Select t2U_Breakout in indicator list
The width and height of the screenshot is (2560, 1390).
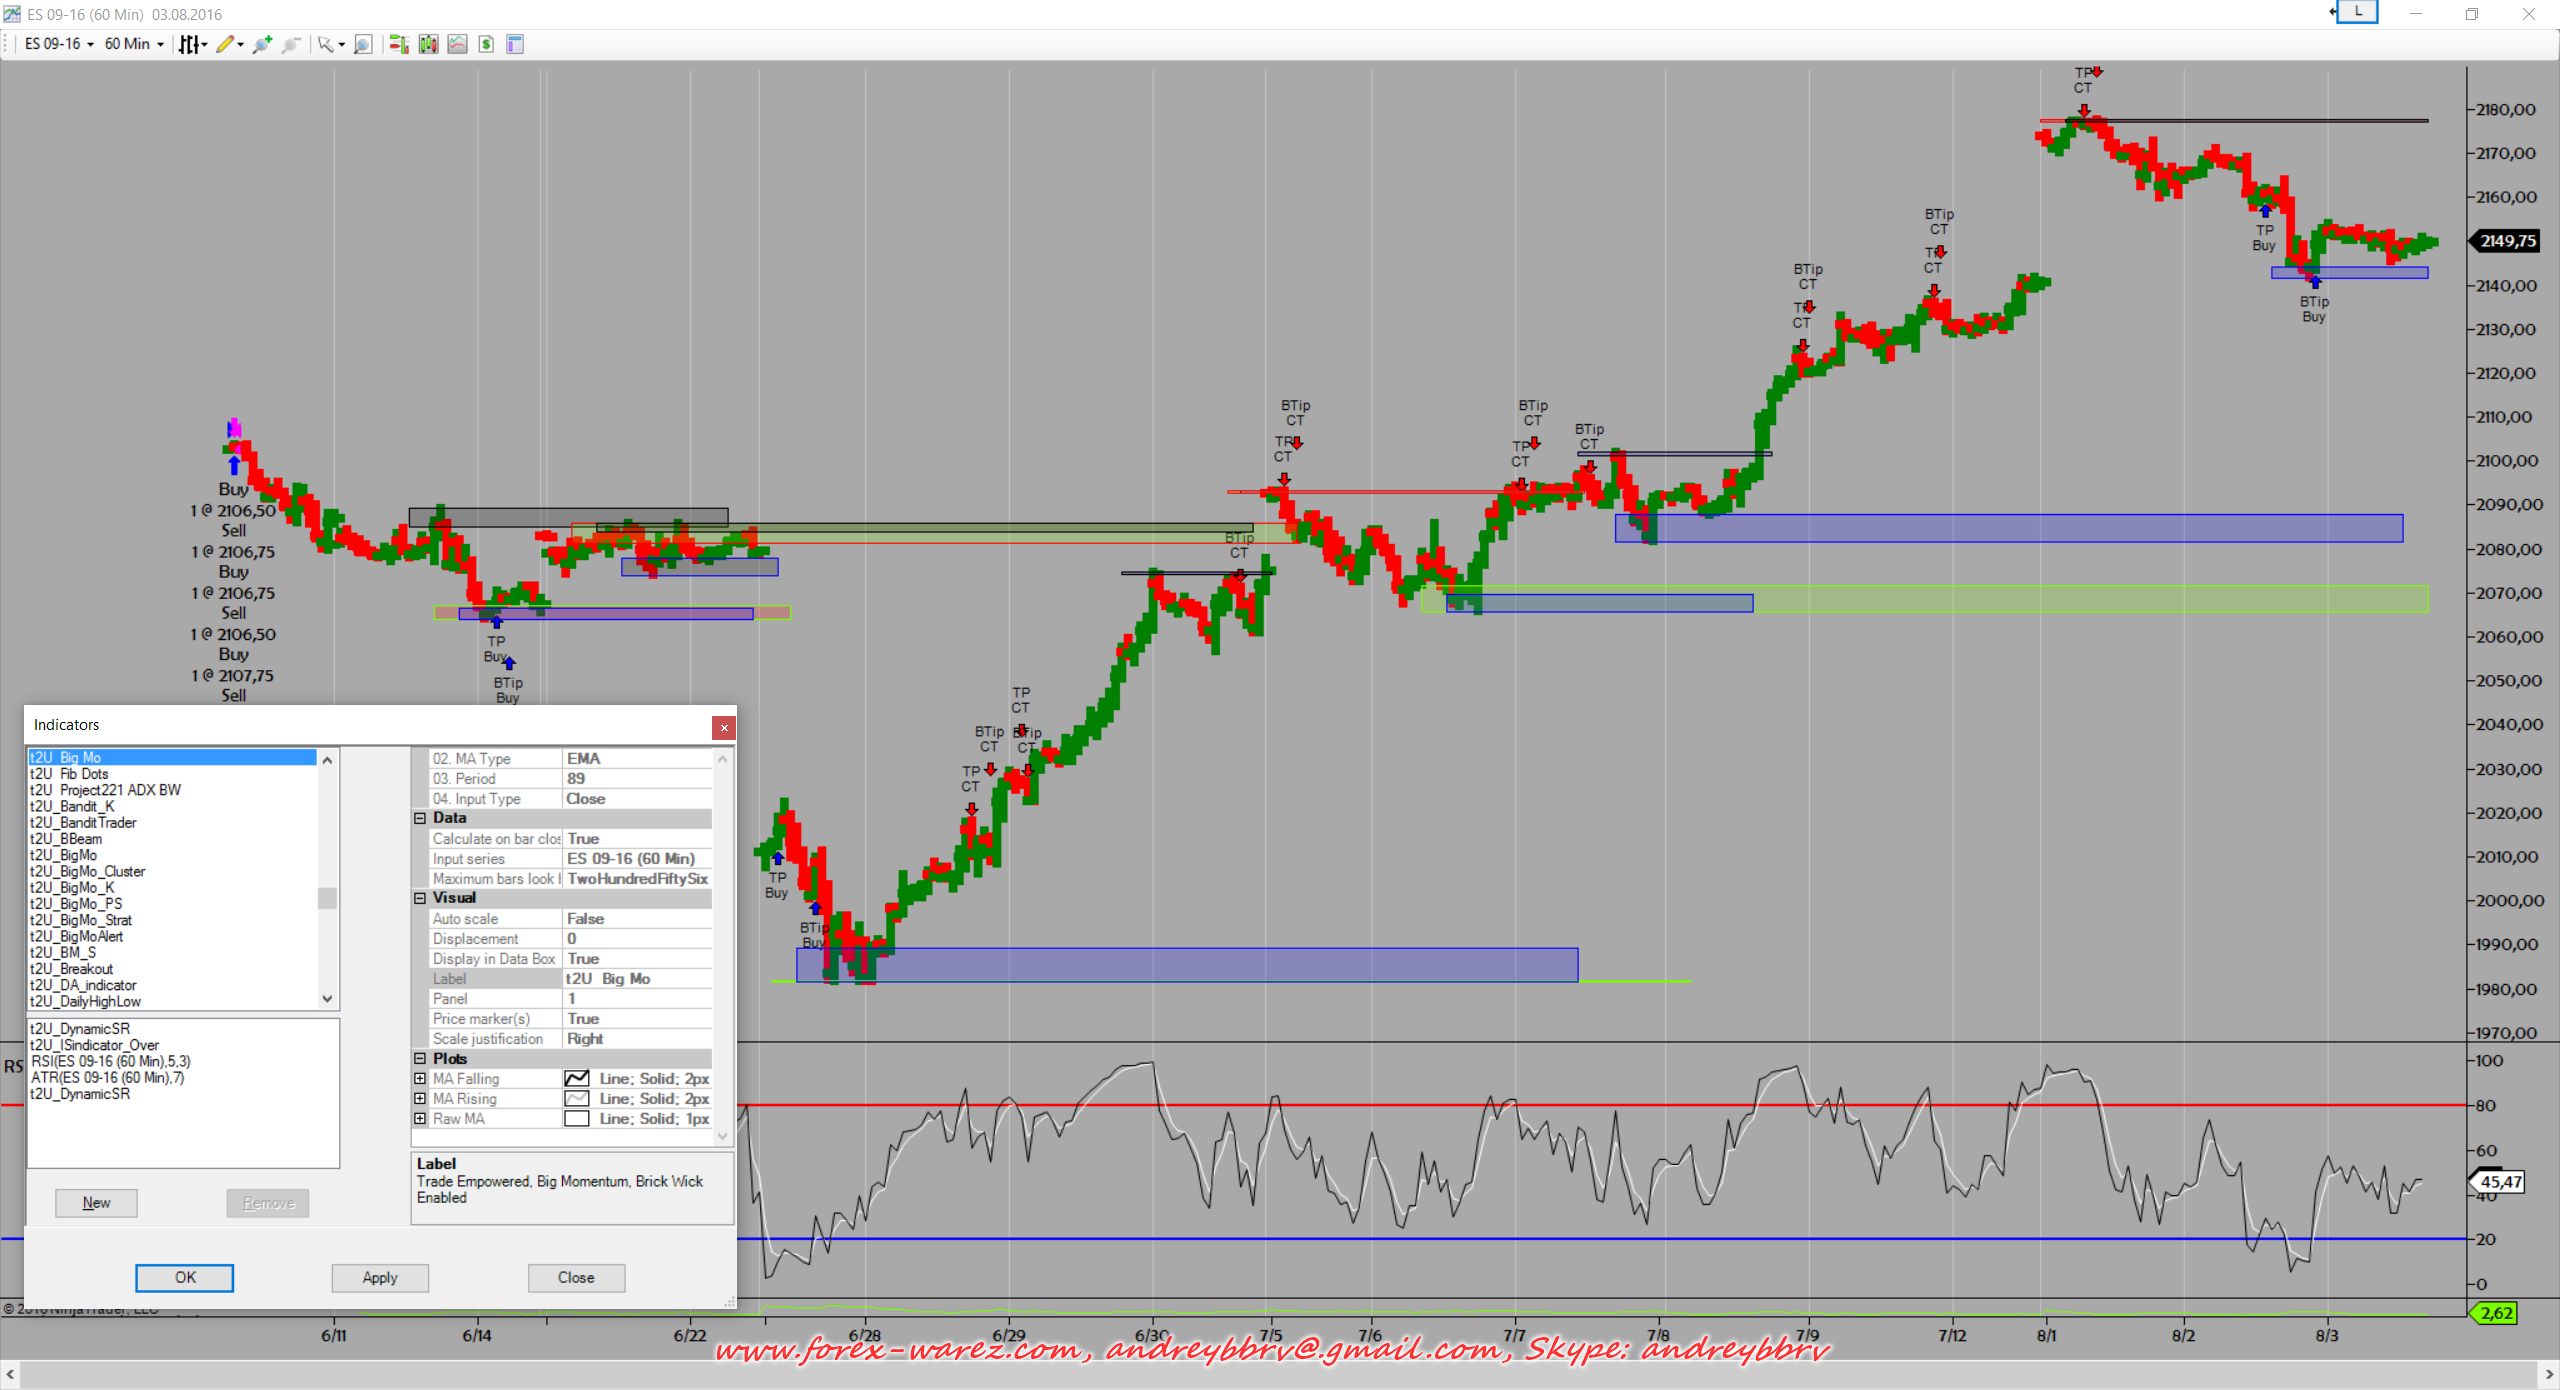pos(71,969)
